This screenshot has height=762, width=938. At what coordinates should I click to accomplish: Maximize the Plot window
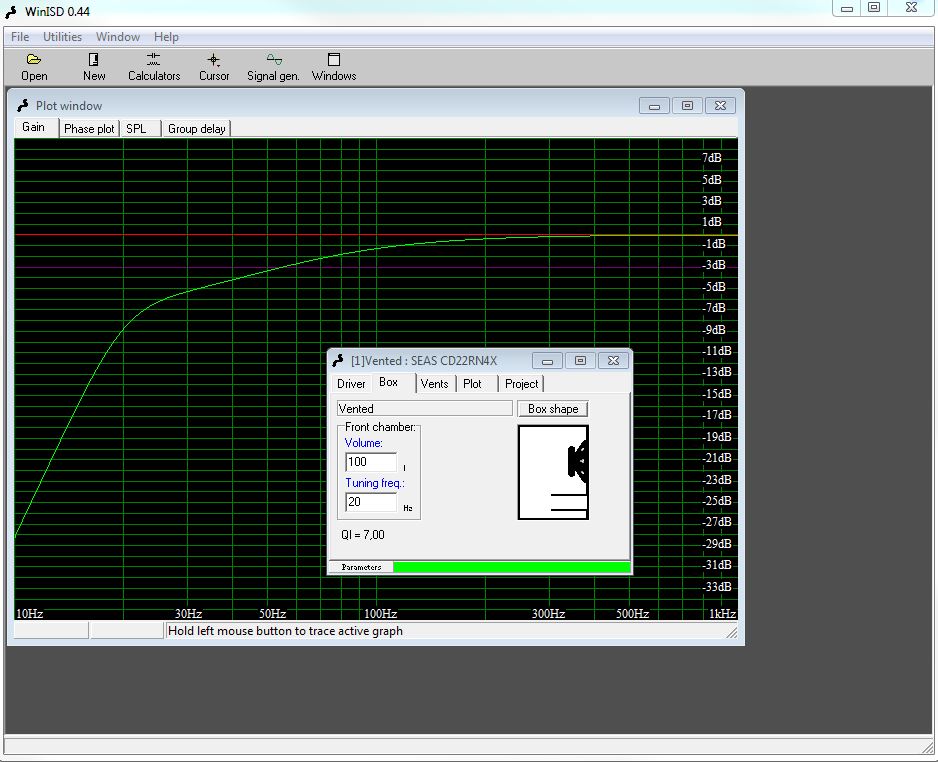tap(687, 106)
